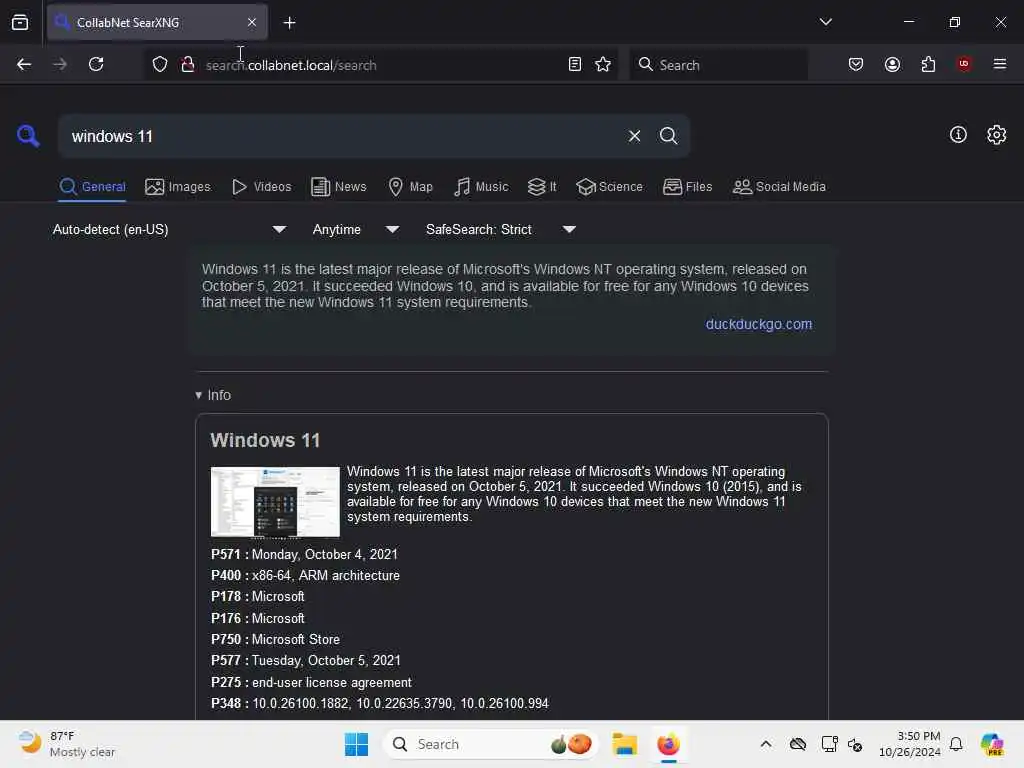Viewport: 1024px width, 768px height.
Task: Open the notifications bell
Action: click(x=956, y=744)
